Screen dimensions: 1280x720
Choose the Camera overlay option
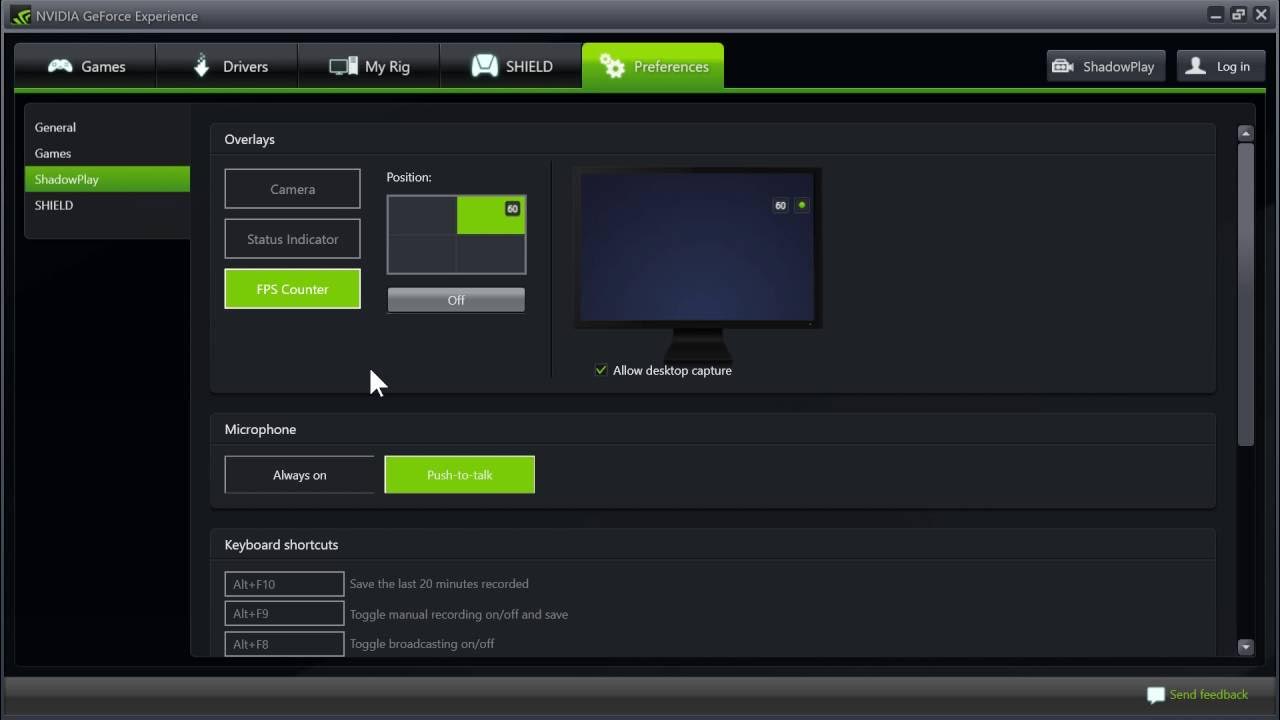292,189
